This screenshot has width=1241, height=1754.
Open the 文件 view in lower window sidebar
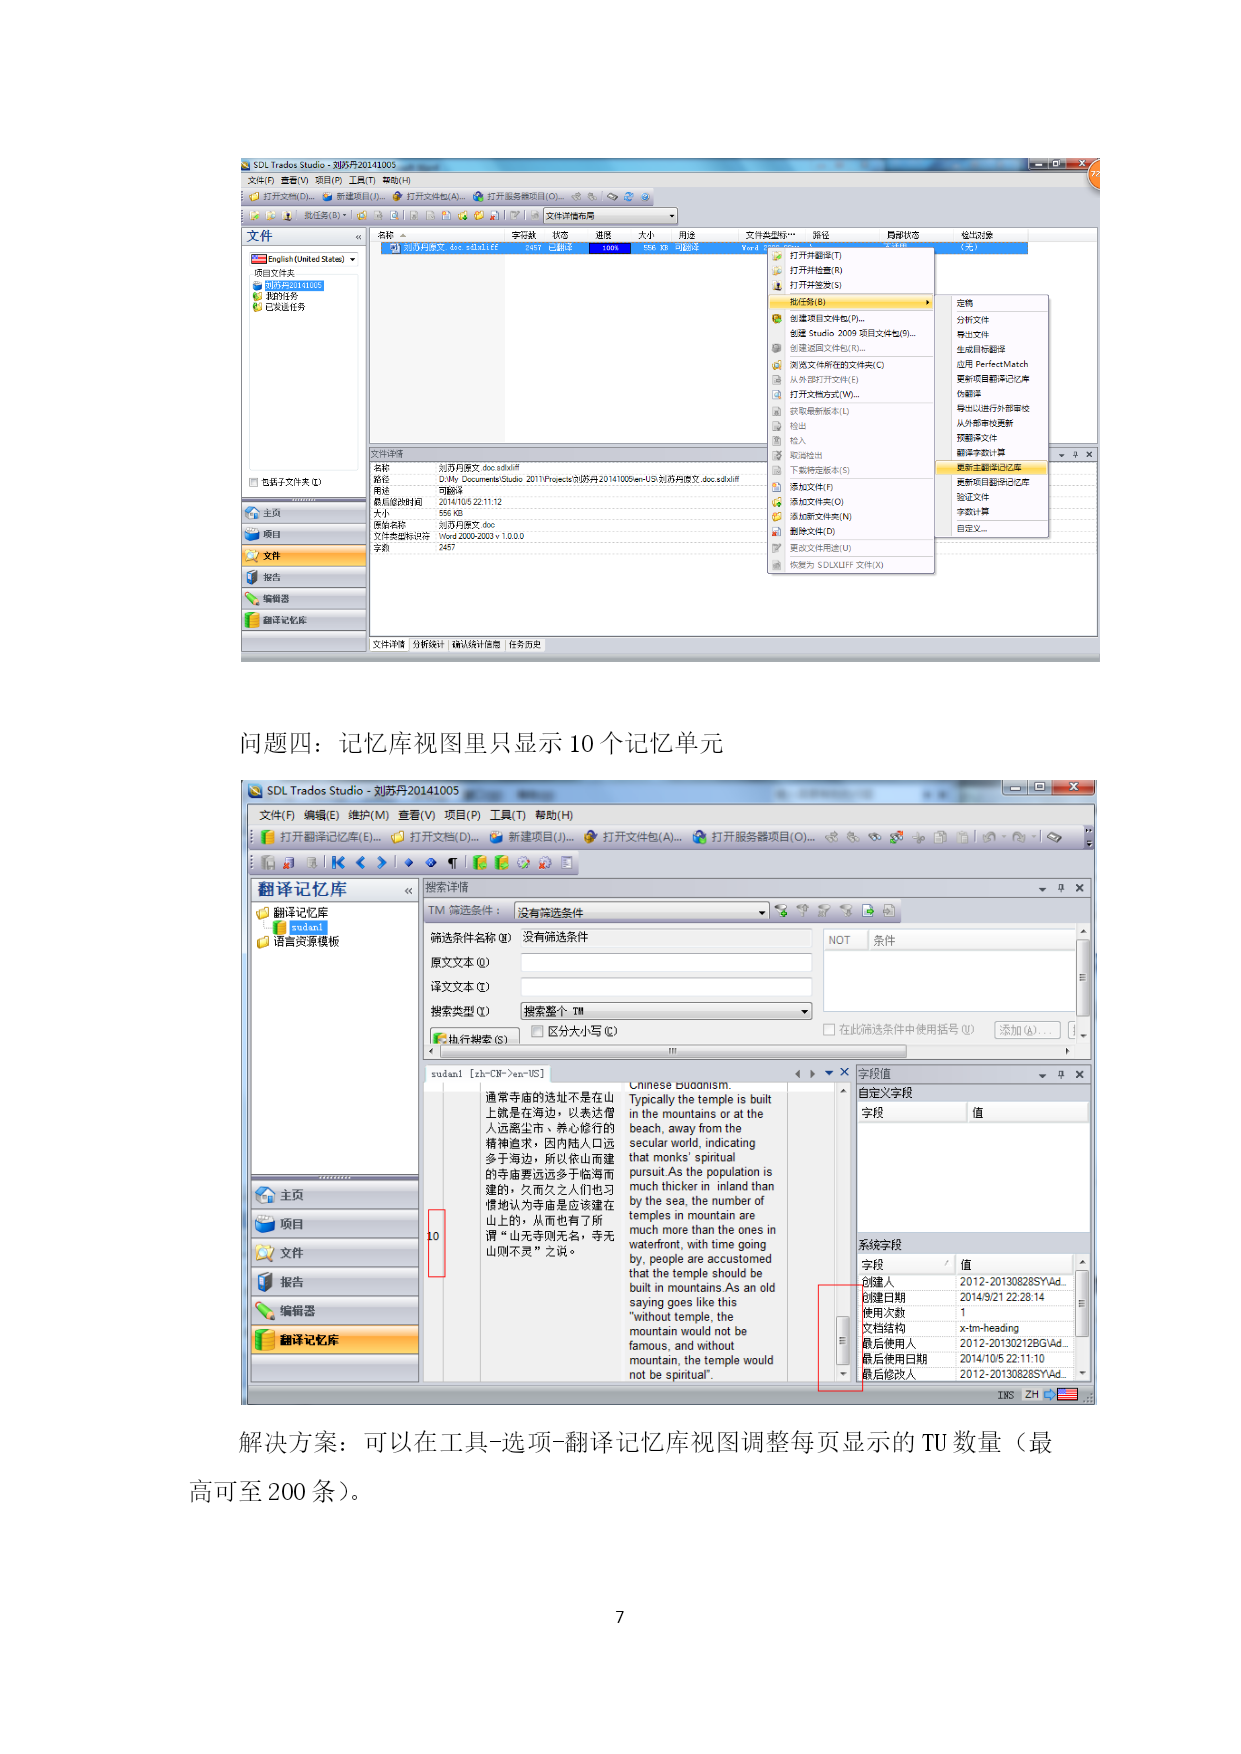pyautogui.click(x=335, y=1253)
